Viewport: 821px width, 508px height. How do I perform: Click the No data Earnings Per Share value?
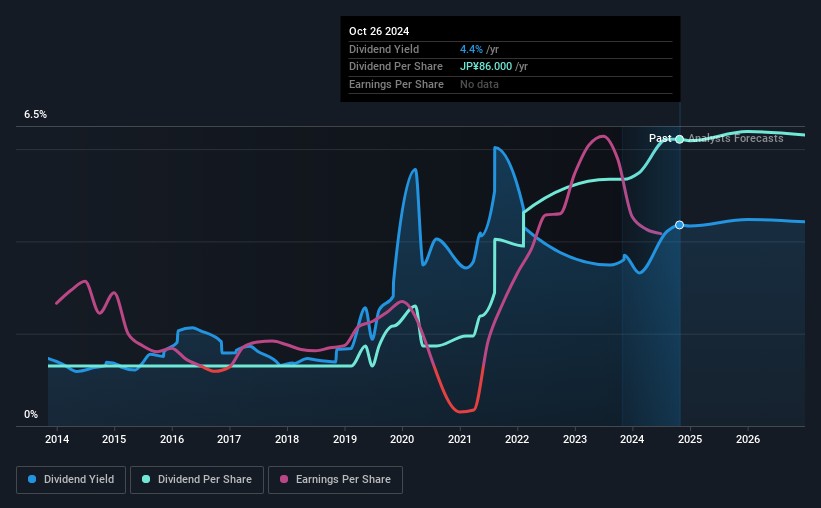click(x=479, y=84)
